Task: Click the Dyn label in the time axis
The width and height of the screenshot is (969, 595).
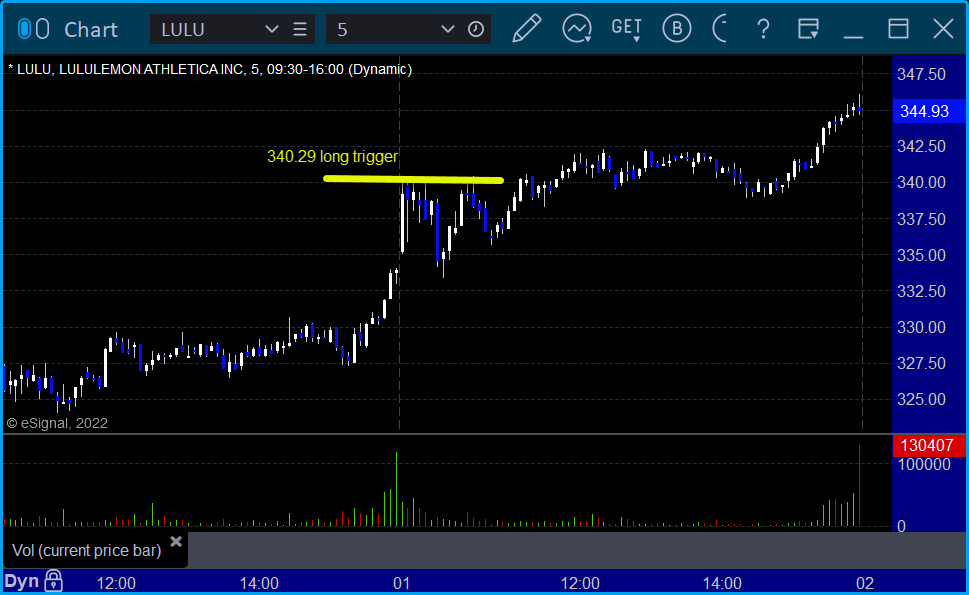Action: pos(22,581)
